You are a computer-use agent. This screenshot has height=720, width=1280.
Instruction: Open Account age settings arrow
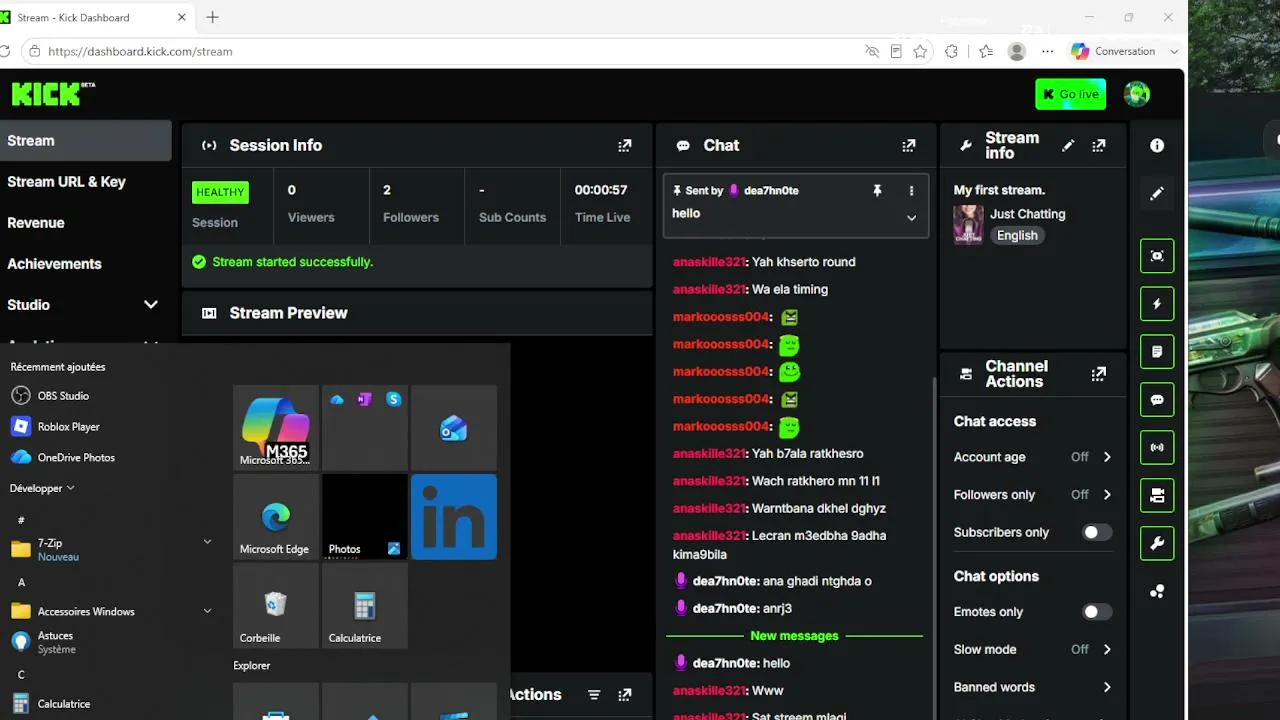click(1107, 457)
